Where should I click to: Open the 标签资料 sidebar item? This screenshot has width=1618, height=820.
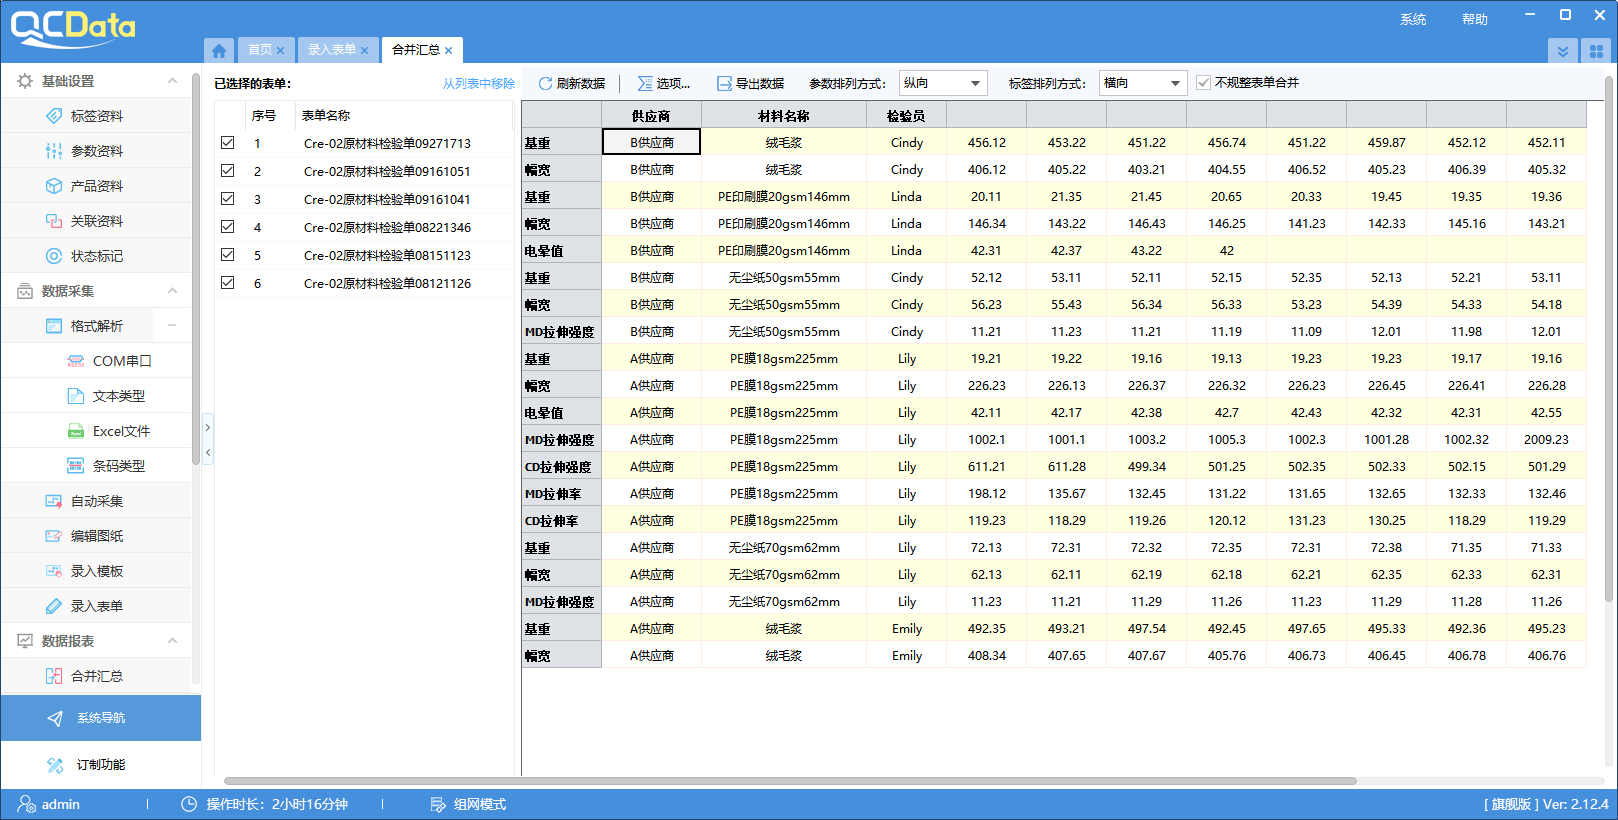(96, 116)
